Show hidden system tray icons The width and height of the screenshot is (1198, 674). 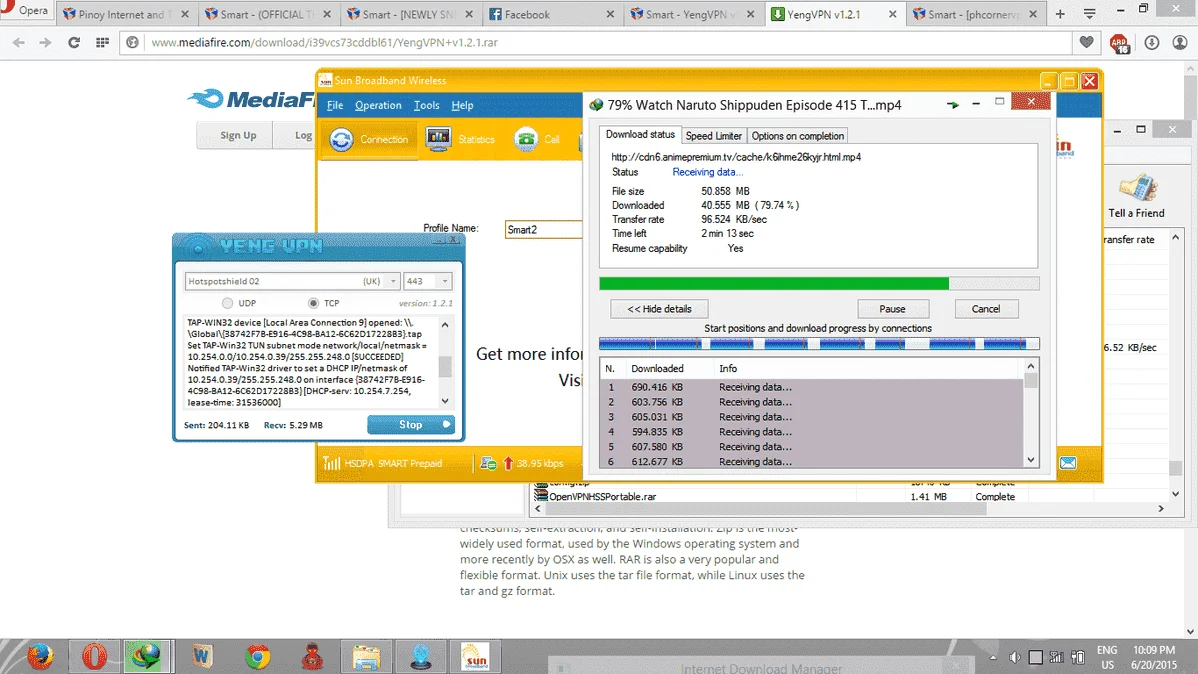992,657
